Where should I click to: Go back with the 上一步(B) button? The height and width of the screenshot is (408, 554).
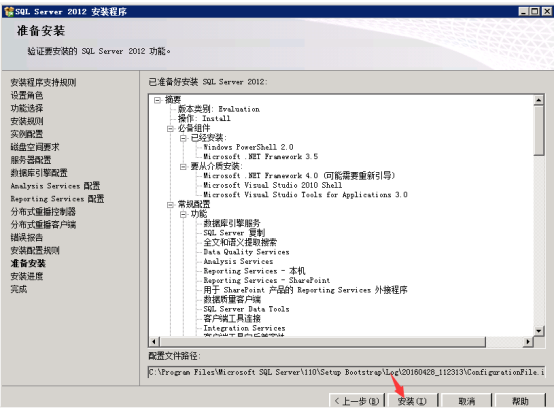tap(357, 401)
